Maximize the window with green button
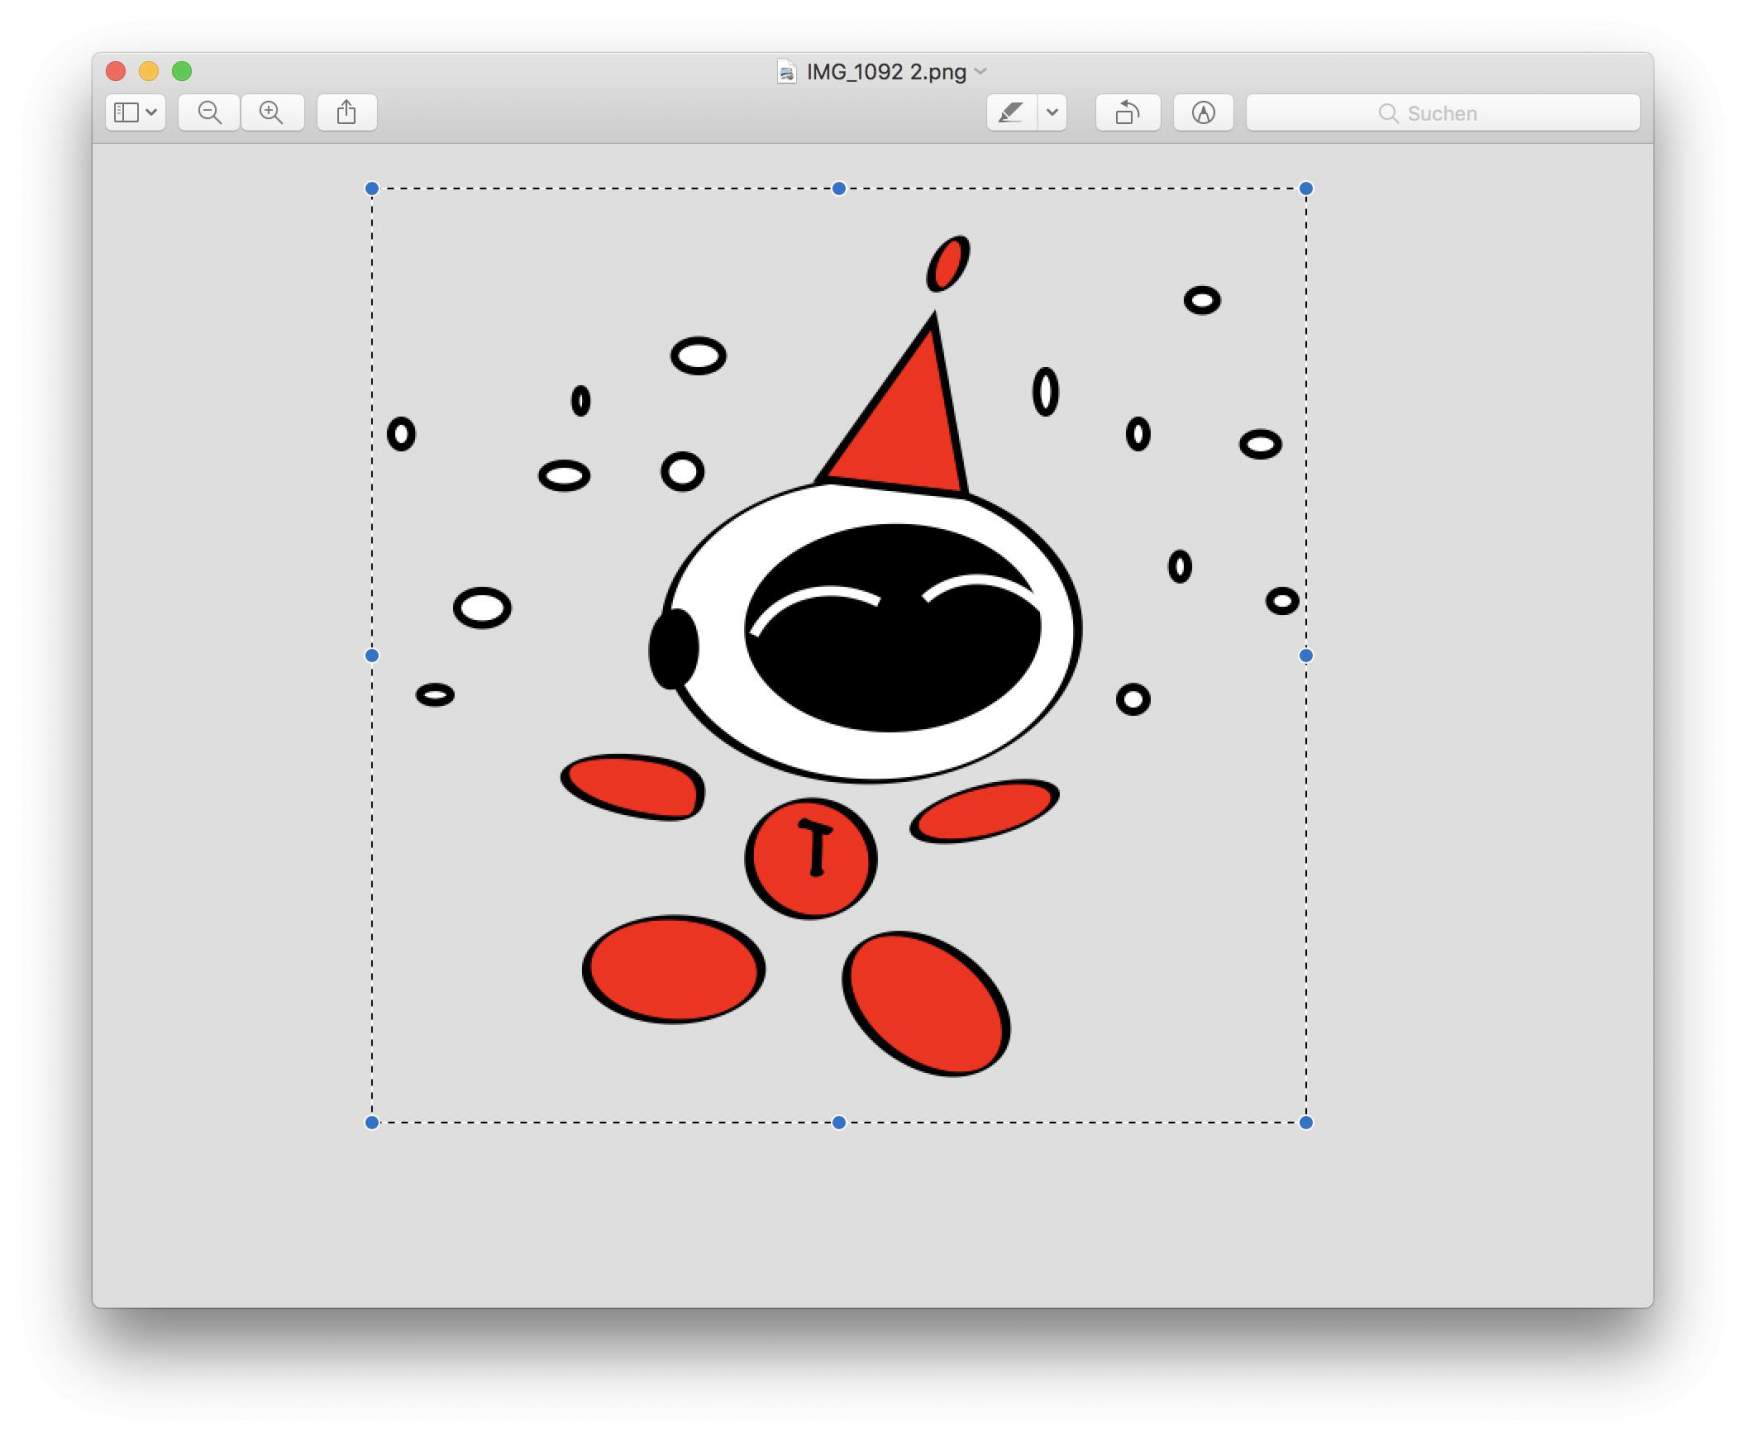The width and height of the screenshot is (1746, 1440). pyautogui.click(x=182, y=71)
